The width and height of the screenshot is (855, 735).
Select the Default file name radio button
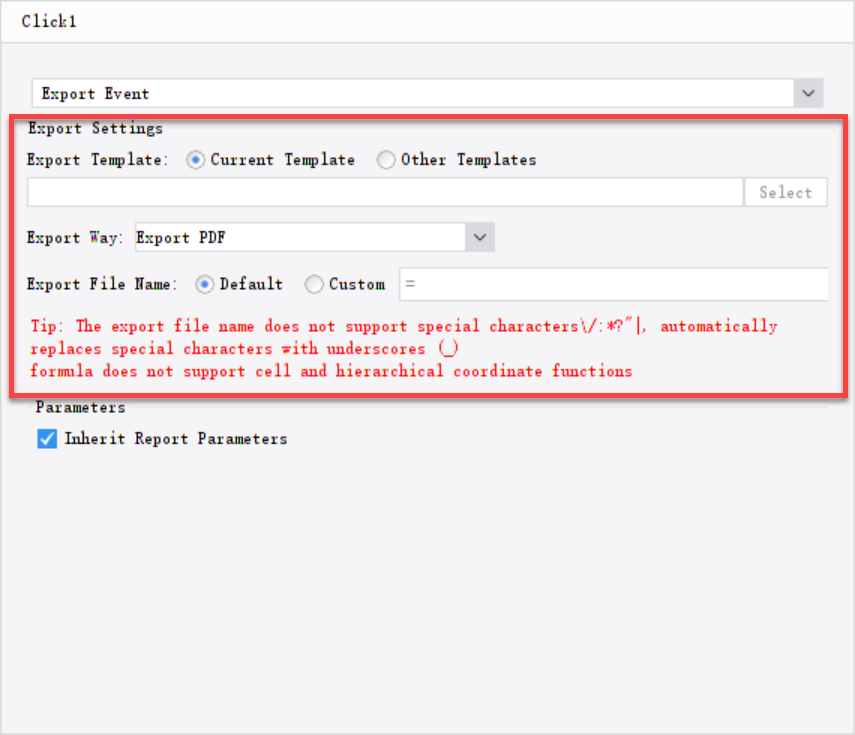click(205, 284)
